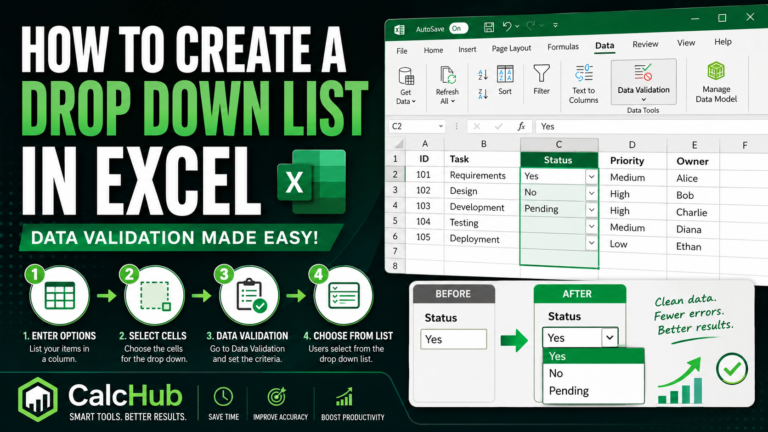The image size is (768, 432).
Task: Click the Get Data icon
Action: point(406,76)
